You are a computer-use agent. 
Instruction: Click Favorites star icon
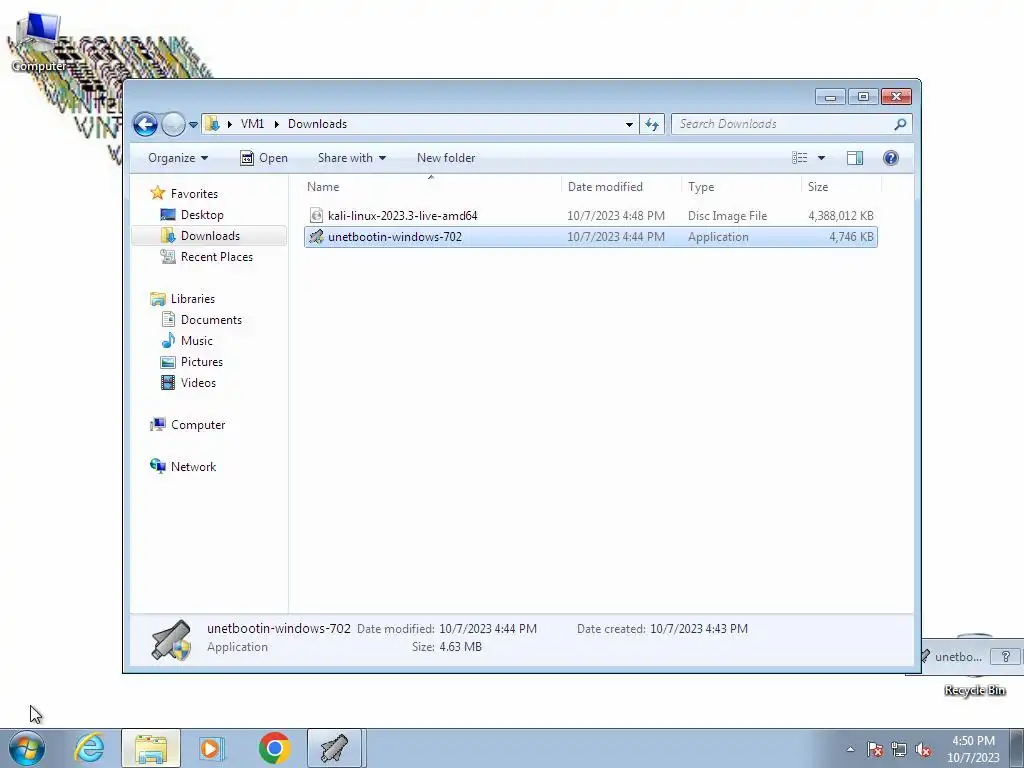(157, 193)
